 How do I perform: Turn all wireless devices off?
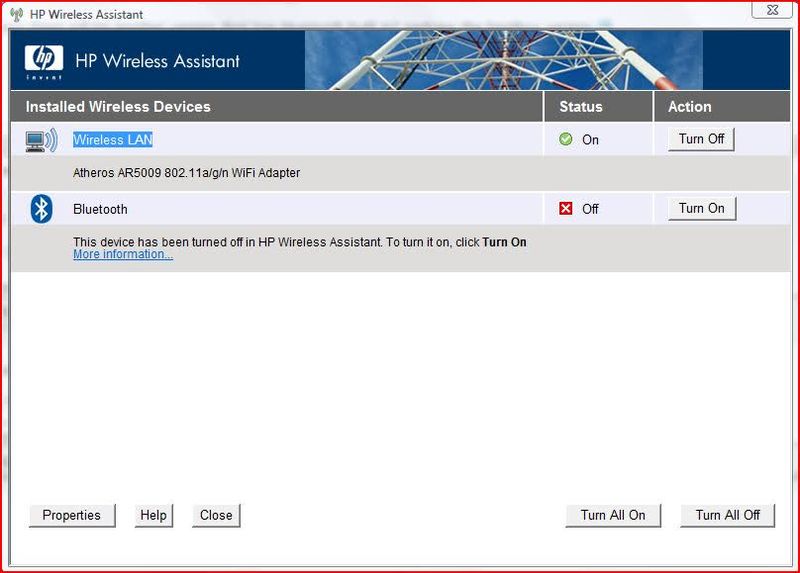[728, 515]
